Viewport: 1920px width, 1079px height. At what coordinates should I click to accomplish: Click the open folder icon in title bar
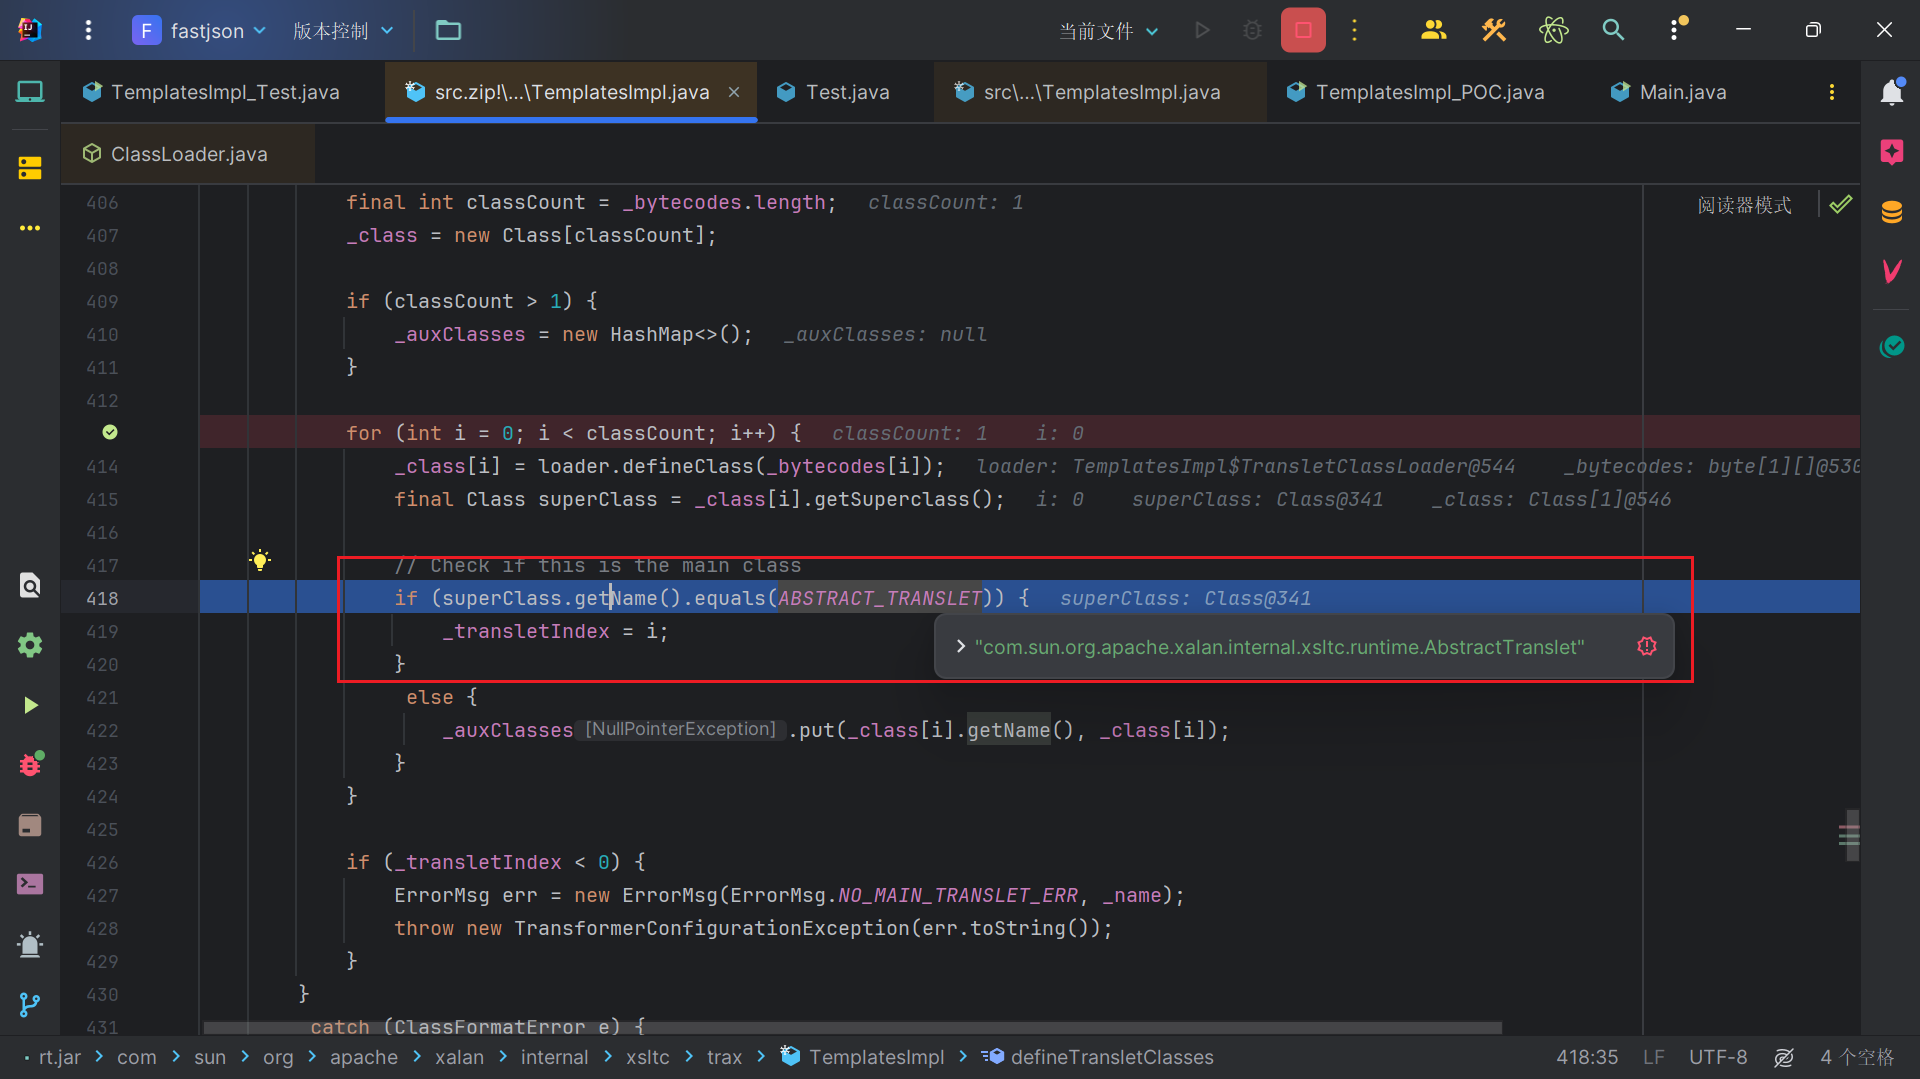(x=448, y=31)
